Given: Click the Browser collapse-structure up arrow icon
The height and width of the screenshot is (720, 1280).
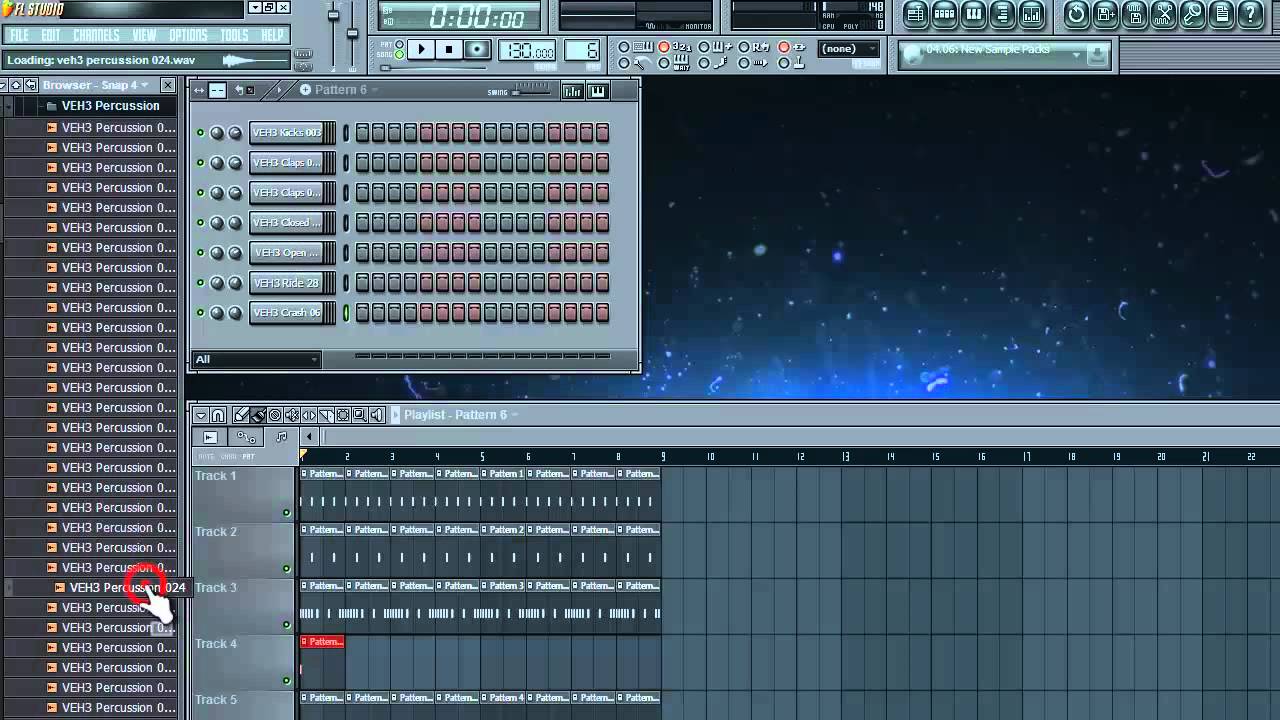Looking at the screenshot, I should [16, 85].
